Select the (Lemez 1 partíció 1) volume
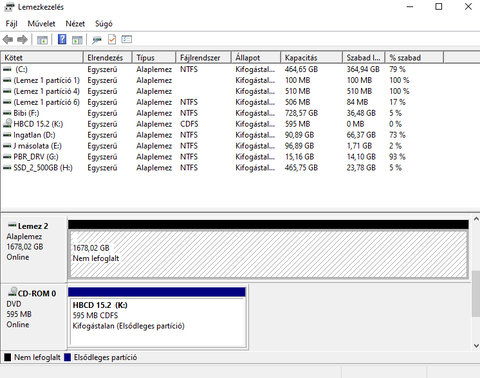The width and height of the screenshot is (480, 378). coord(47,80)
